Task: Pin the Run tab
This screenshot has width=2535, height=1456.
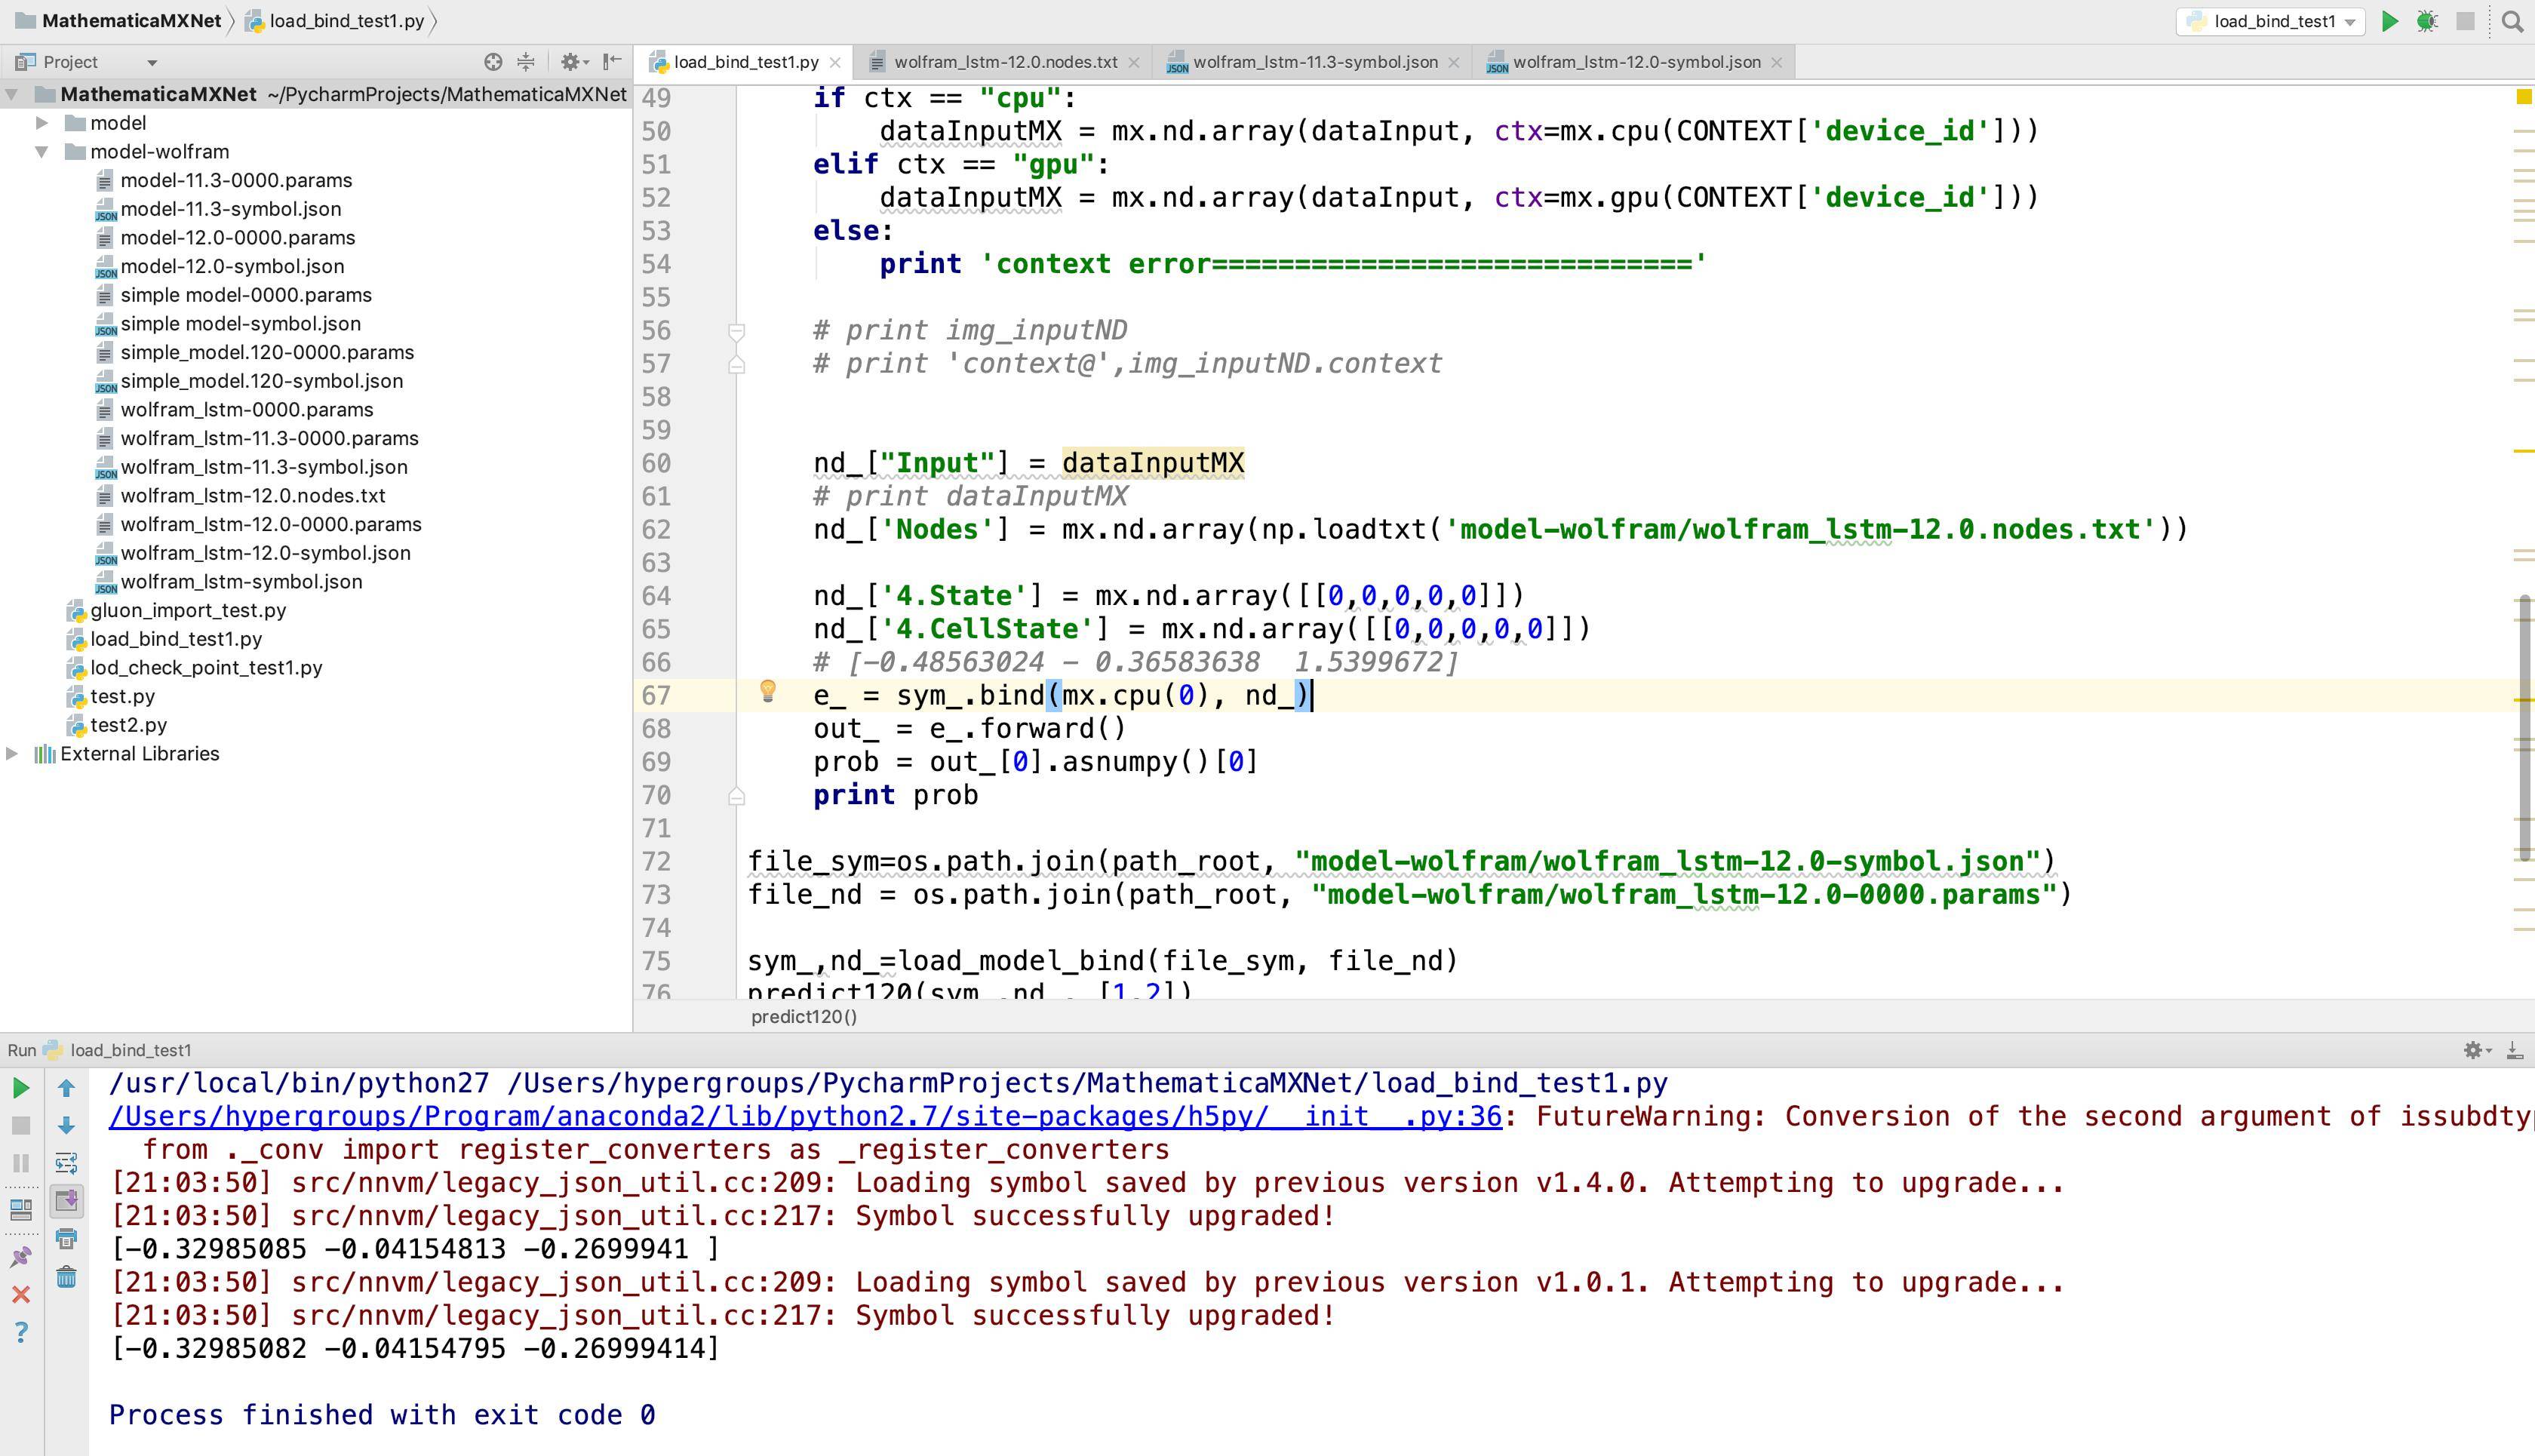Action: point(20,1257)
